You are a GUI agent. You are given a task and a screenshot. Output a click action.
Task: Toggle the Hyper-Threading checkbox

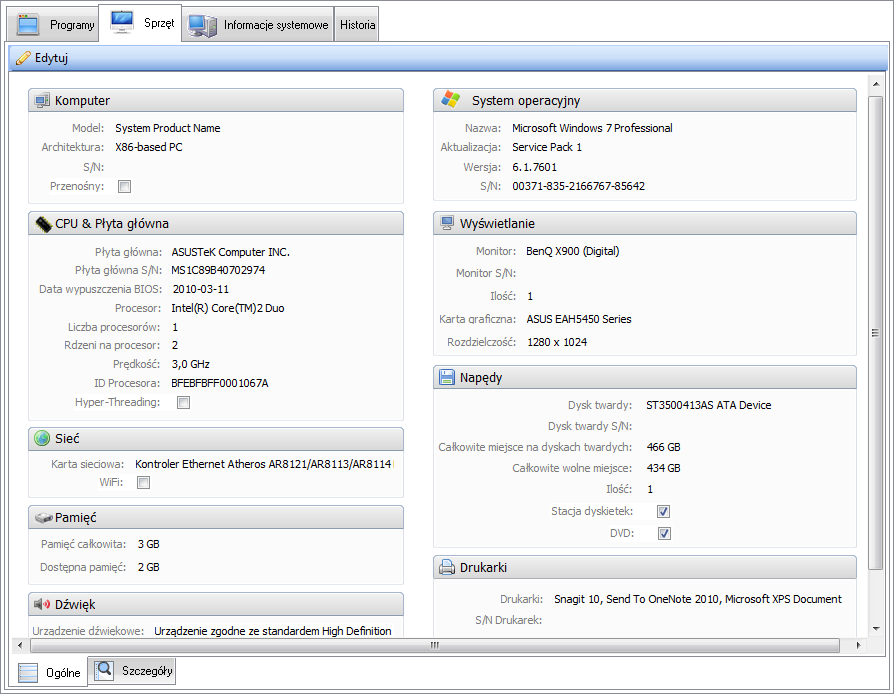pyautogui.click(x=183, y=402)
